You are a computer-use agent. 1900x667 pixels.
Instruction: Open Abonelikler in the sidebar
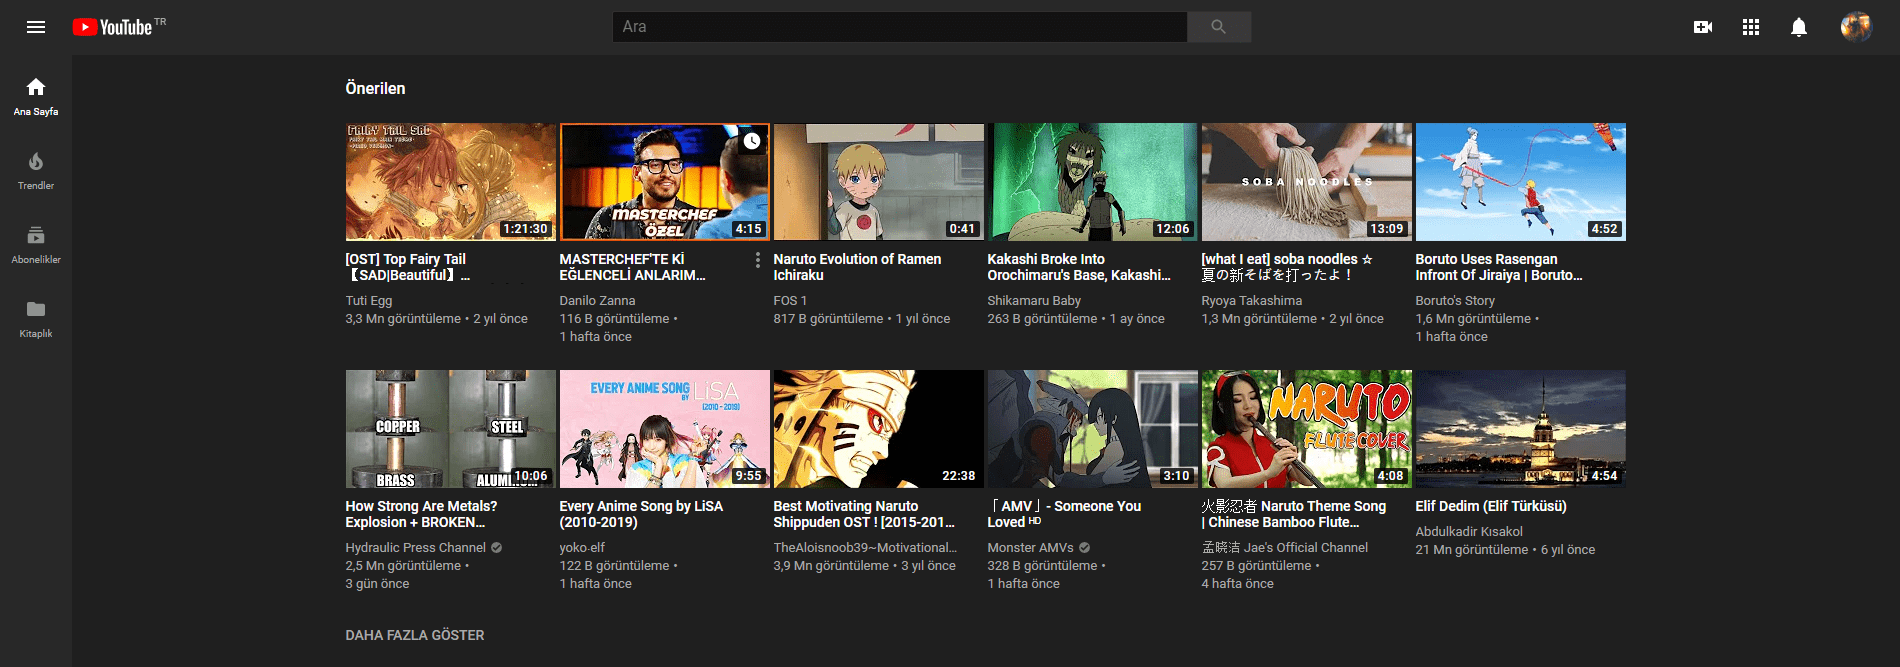point(36,245)
